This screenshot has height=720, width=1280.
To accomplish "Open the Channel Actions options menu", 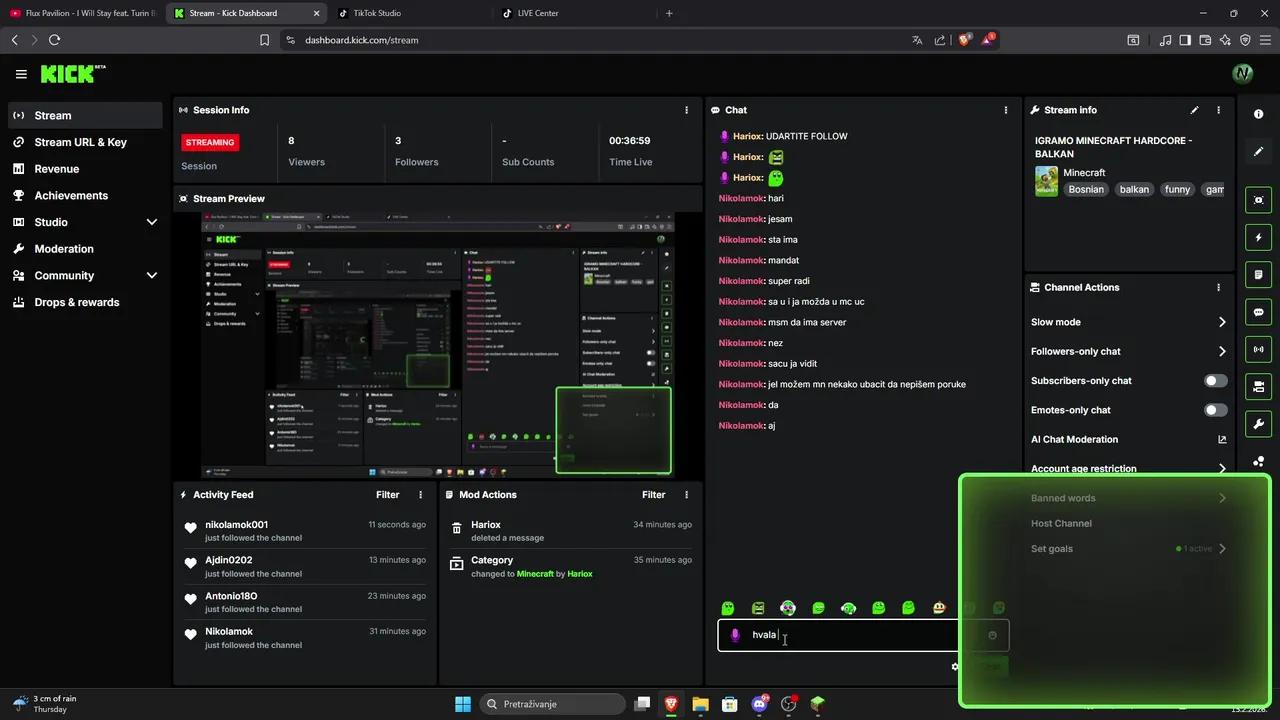I will [x=1218, y=287].
